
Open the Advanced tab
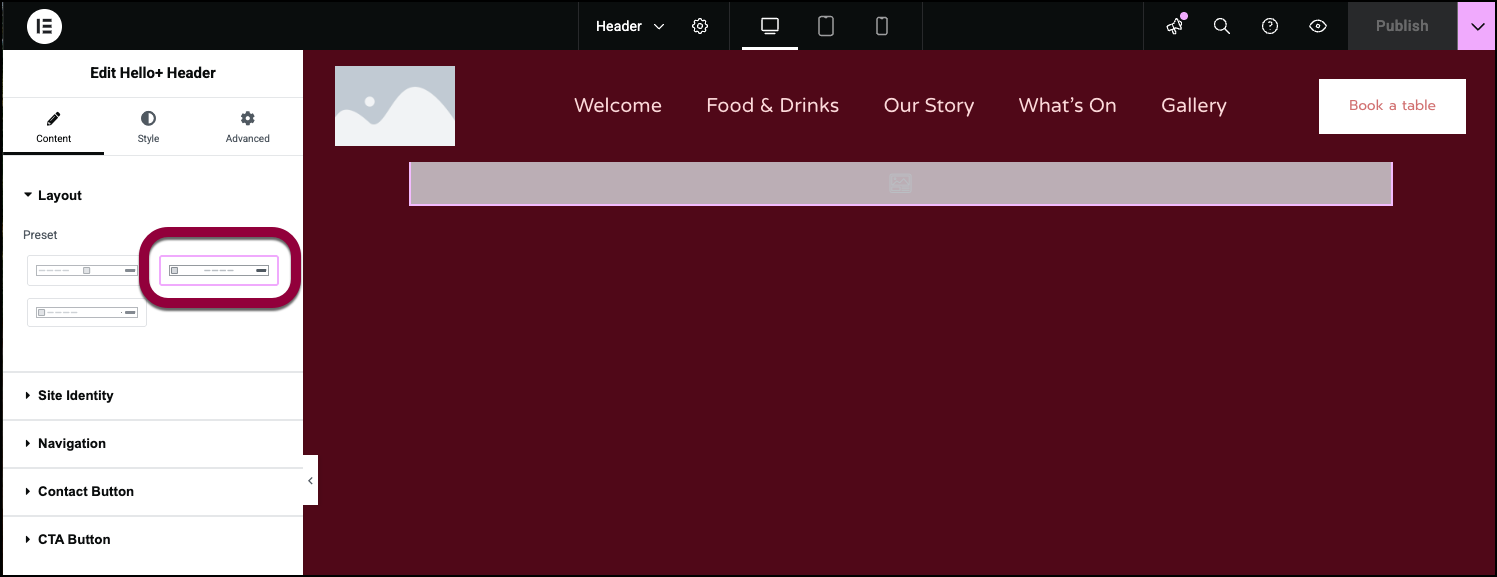pyautogui.click(x=247, y=127)
